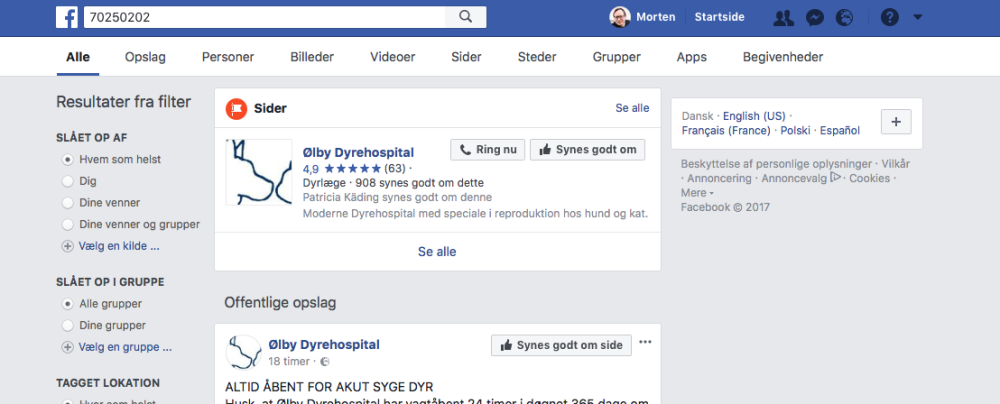Viewport: 1000px width, 404px height.
Task: Click the search magnifying glass button
Action: 465,17
